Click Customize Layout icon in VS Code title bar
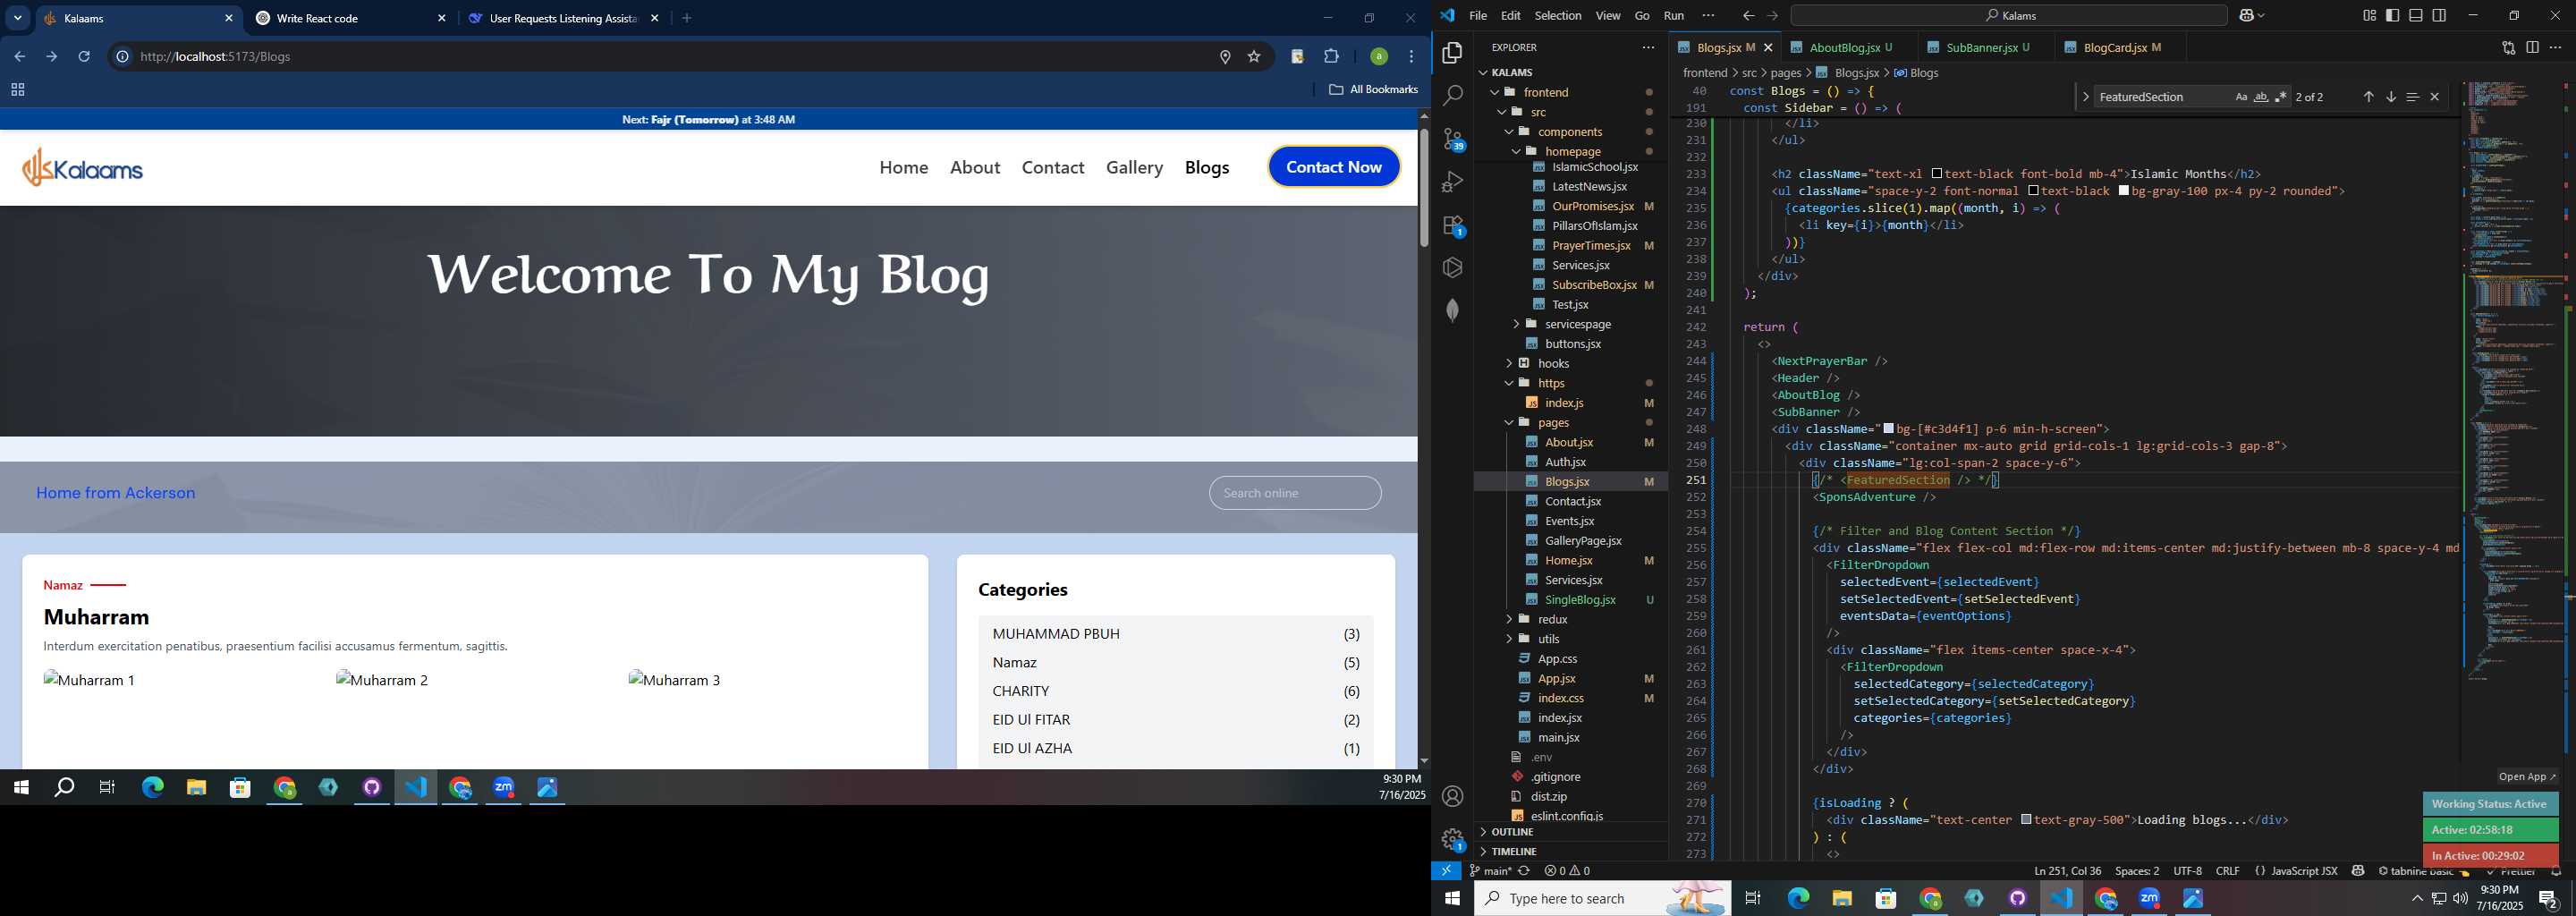This screenshot has height=916, width=2576. click(2370, 15)
